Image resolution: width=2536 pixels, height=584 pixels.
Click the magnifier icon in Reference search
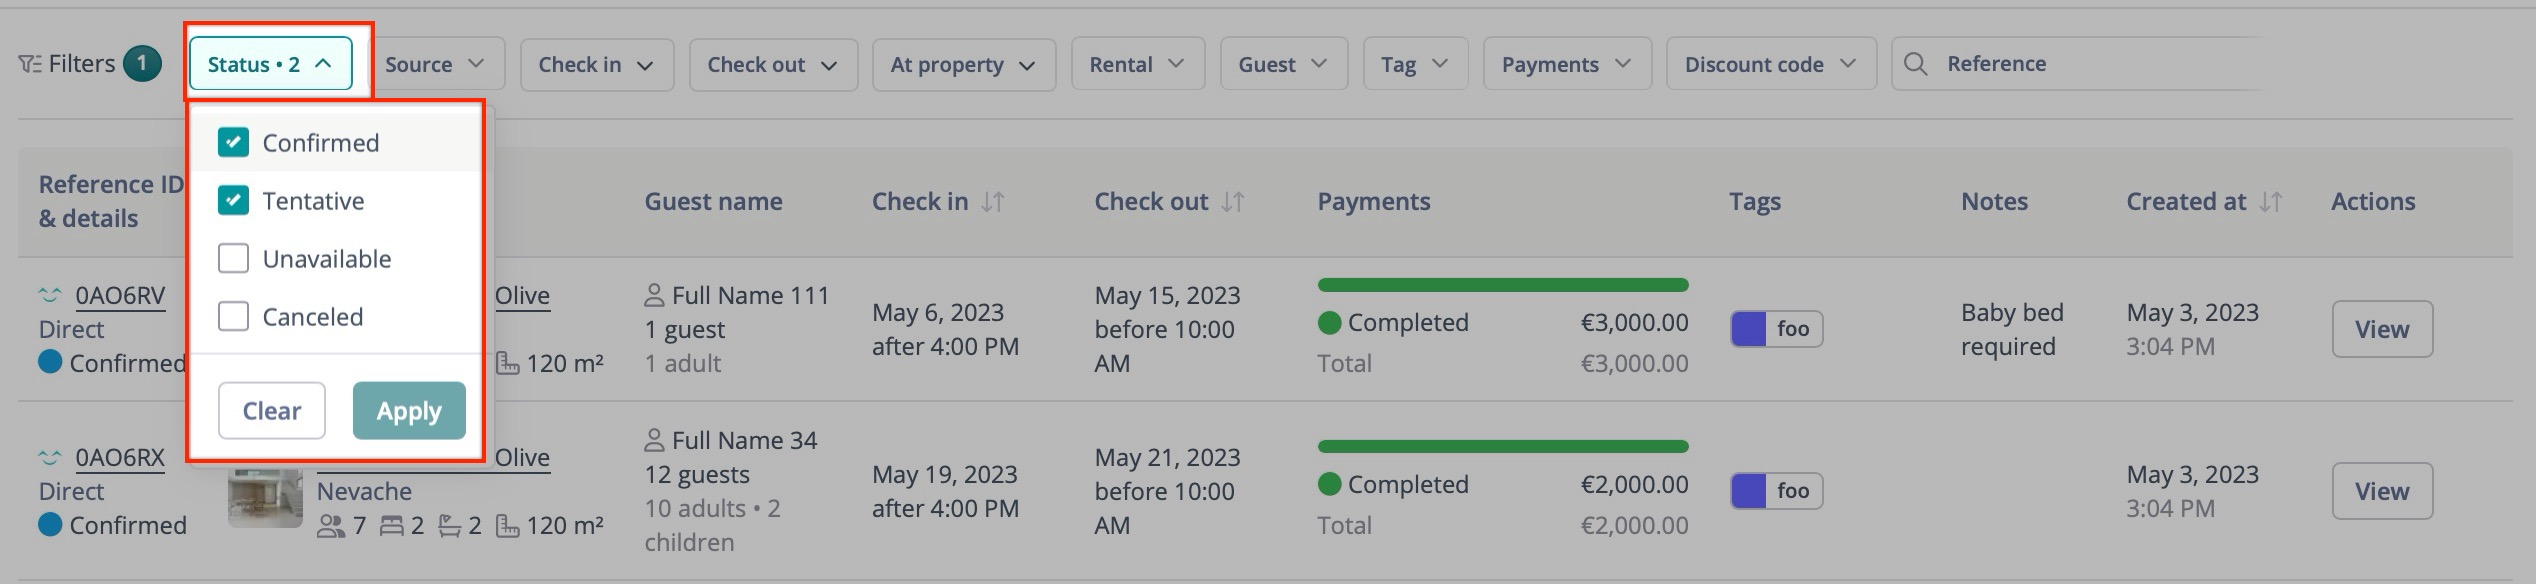click(1915, 63)
